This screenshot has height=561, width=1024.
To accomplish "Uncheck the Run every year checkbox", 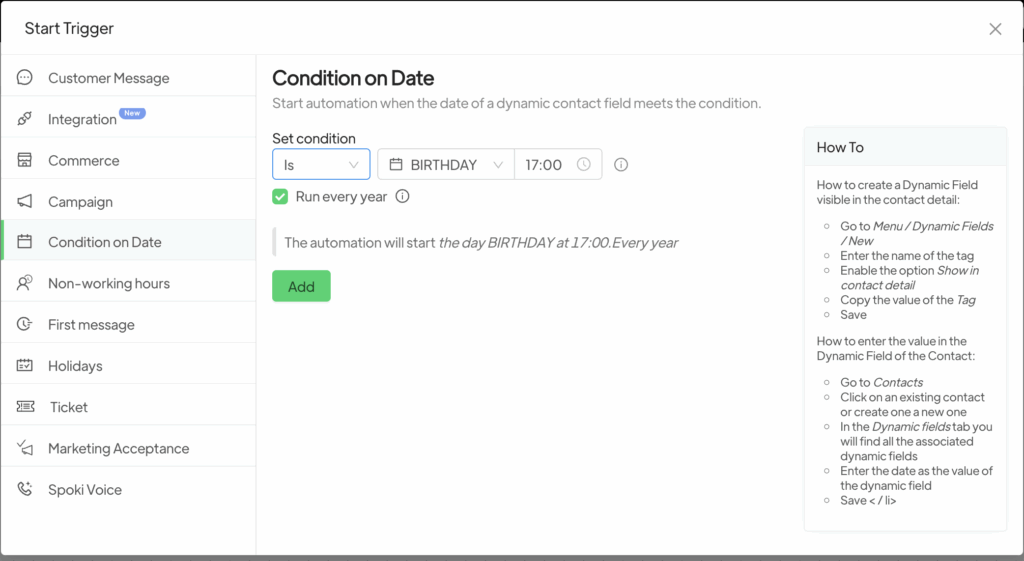I will click(280, 197).
